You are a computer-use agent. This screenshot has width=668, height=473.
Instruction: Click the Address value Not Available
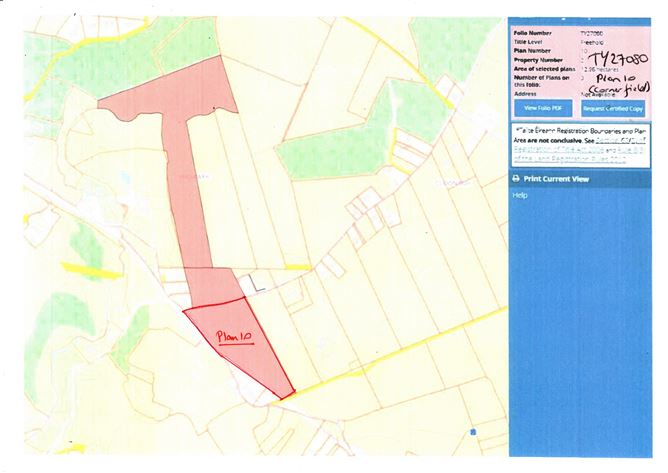coord(594,93)
